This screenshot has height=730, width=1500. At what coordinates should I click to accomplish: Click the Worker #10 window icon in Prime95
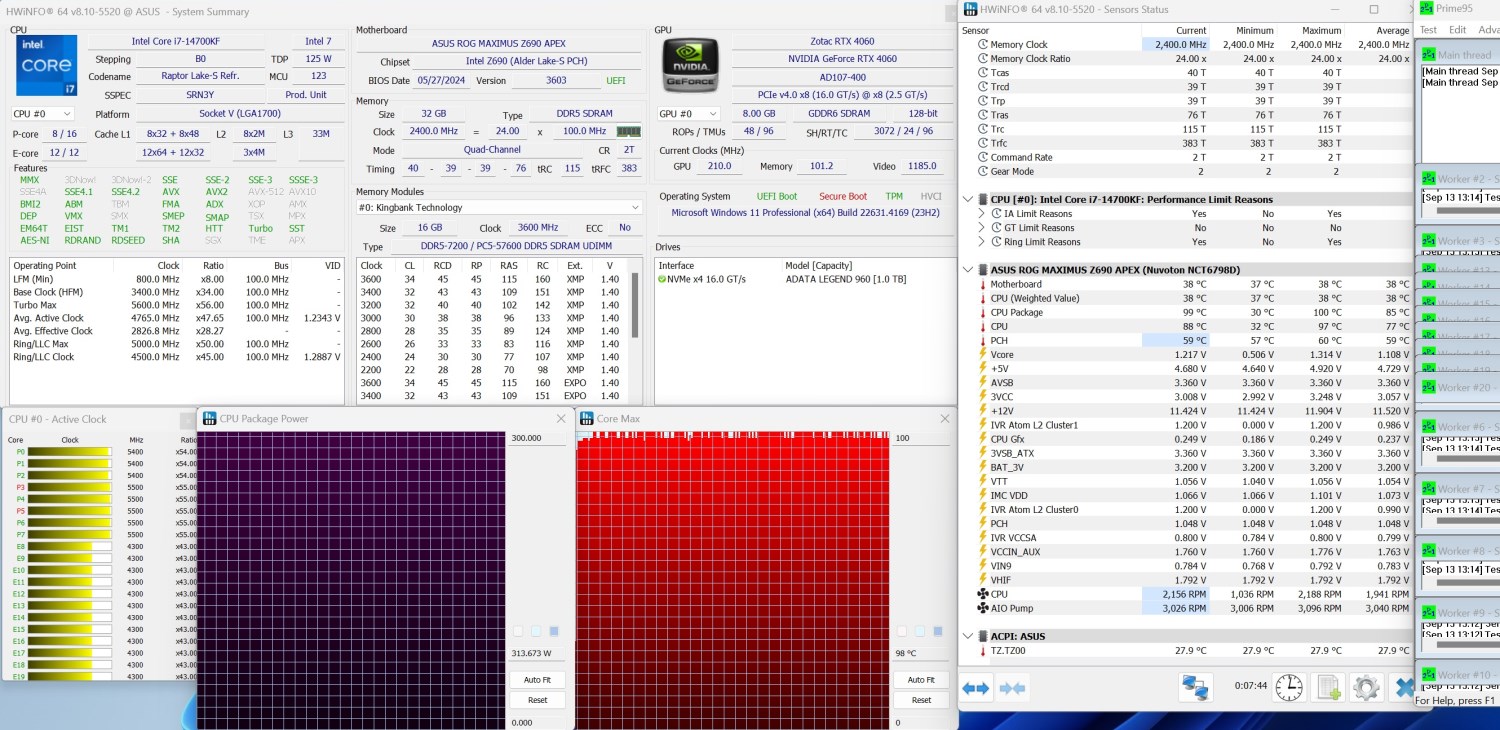1428,675
